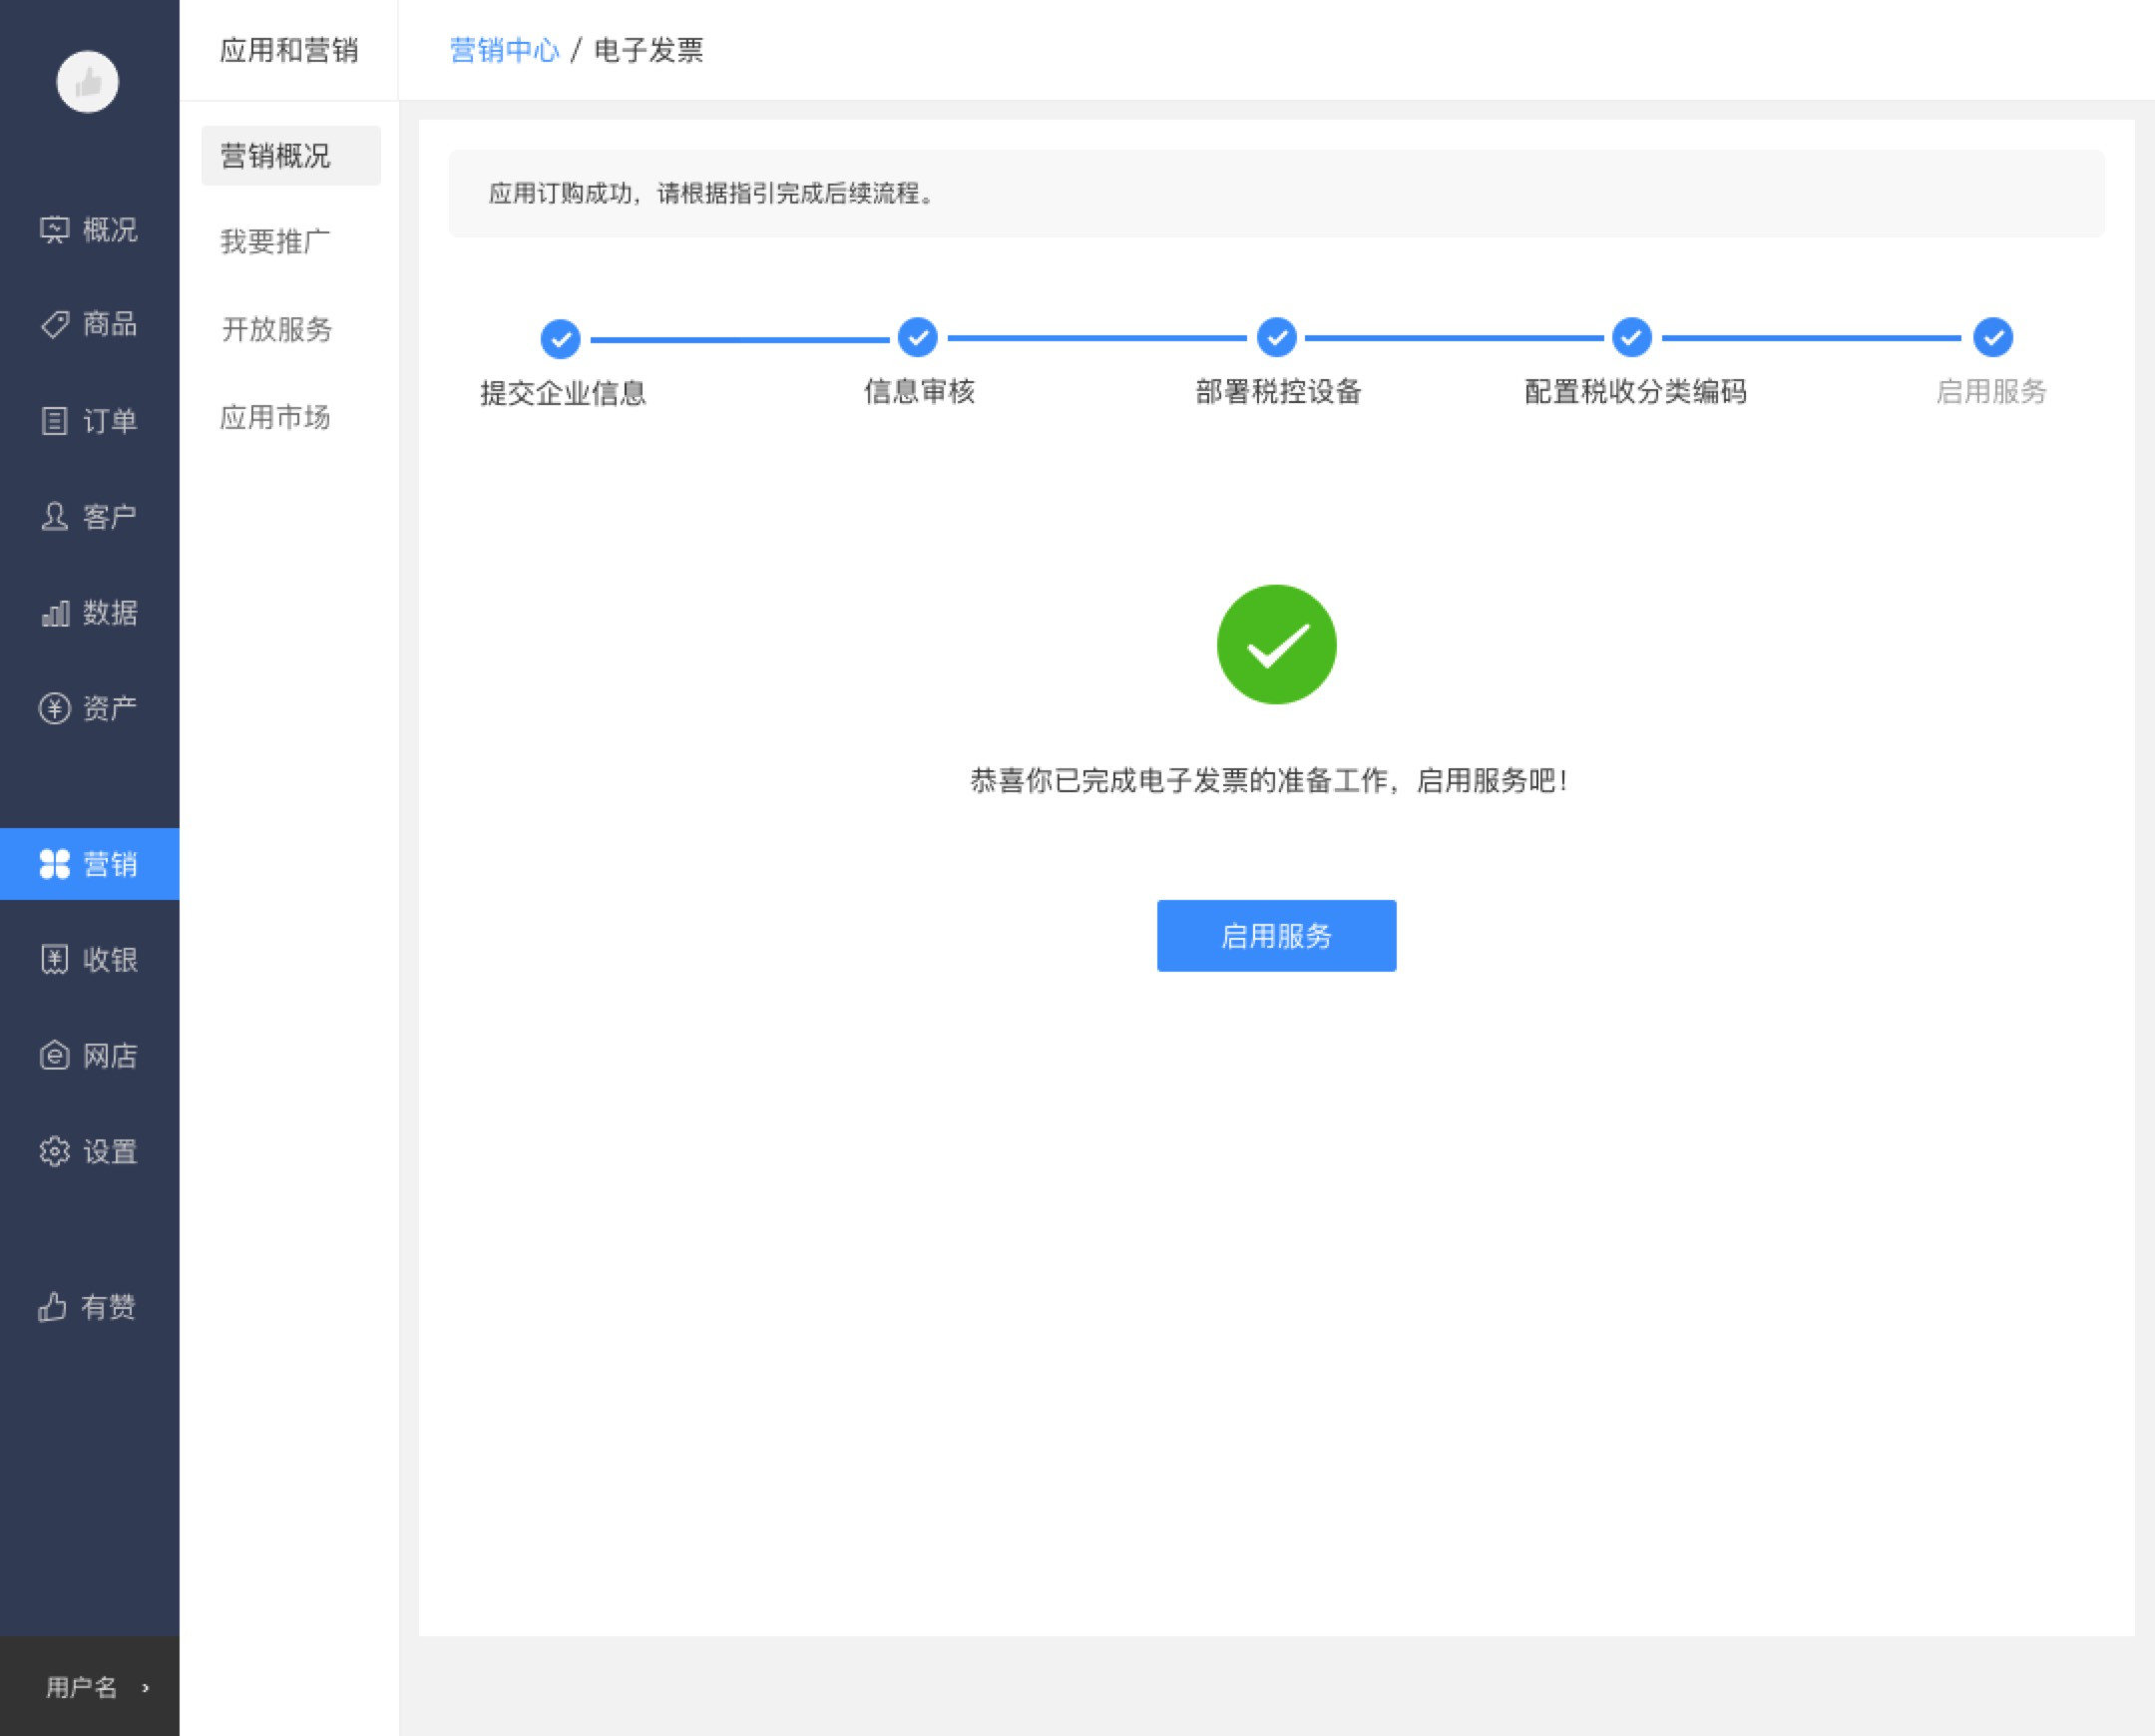This screenshot has width=2155, height=1736.
Task: Open 网店 shop icon in sidebar
Action: point(54,1056)
